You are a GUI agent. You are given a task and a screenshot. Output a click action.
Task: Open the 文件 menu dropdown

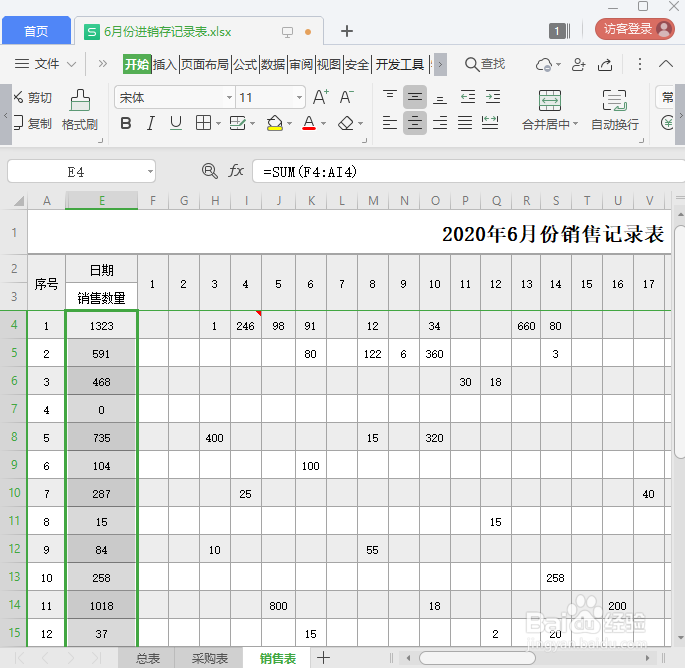click(x=45, y=64)
